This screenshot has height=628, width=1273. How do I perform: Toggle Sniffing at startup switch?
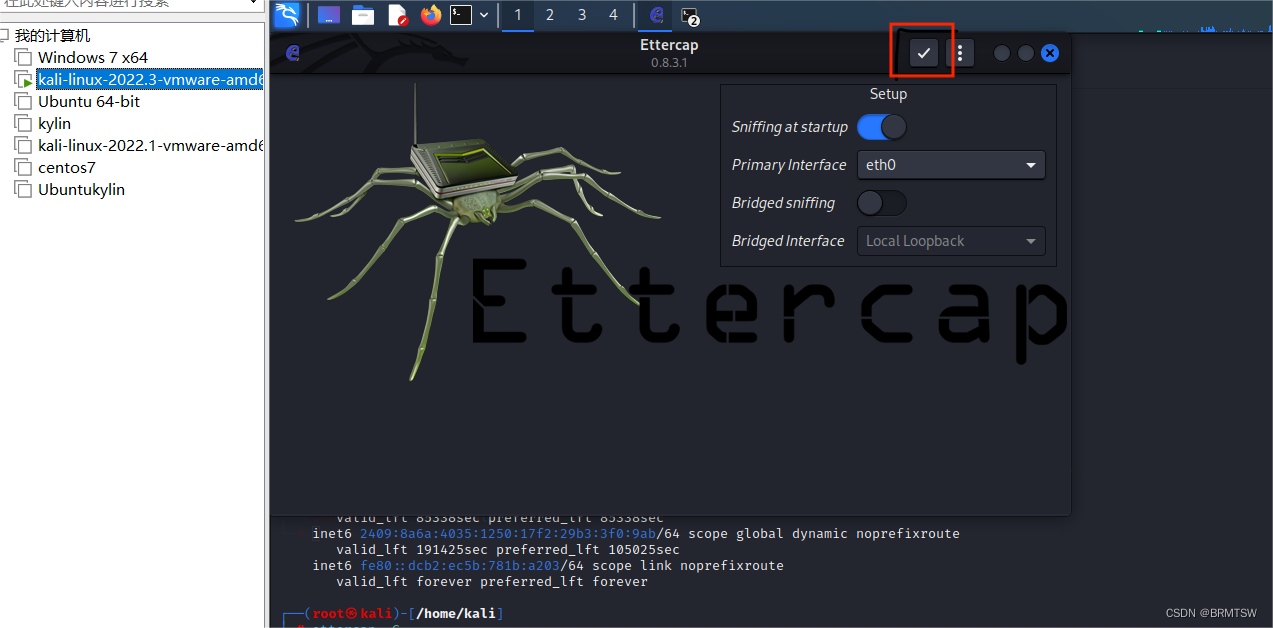(x=882, y=127)
